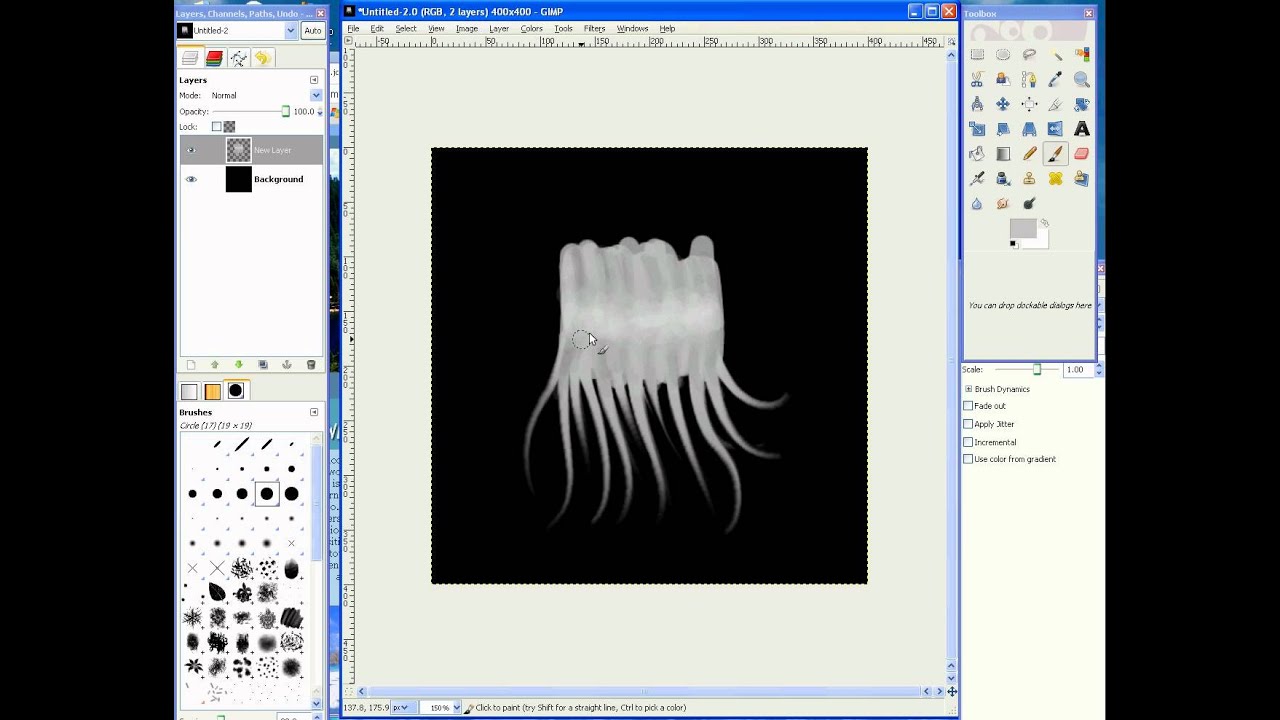Open the Select menu

pos(405,28)
